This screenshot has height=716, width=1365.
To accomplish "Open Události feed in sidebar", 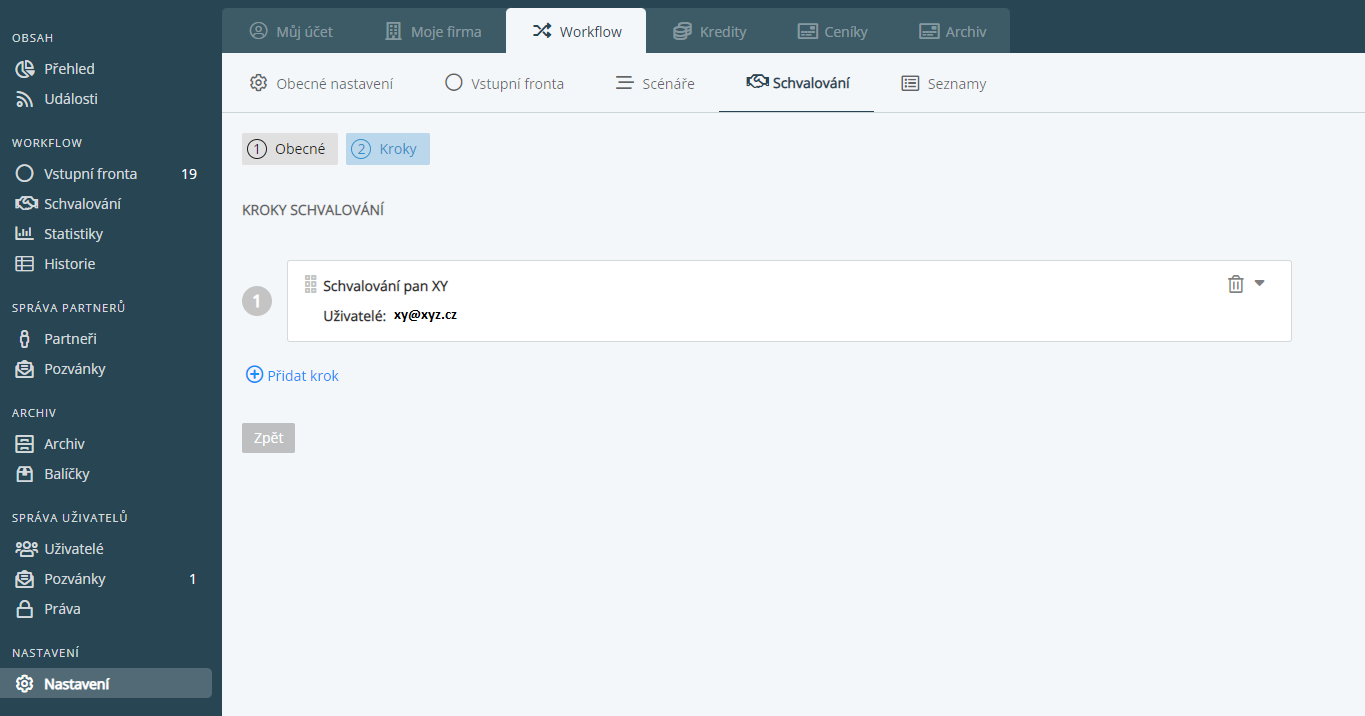I will [70, 99].
